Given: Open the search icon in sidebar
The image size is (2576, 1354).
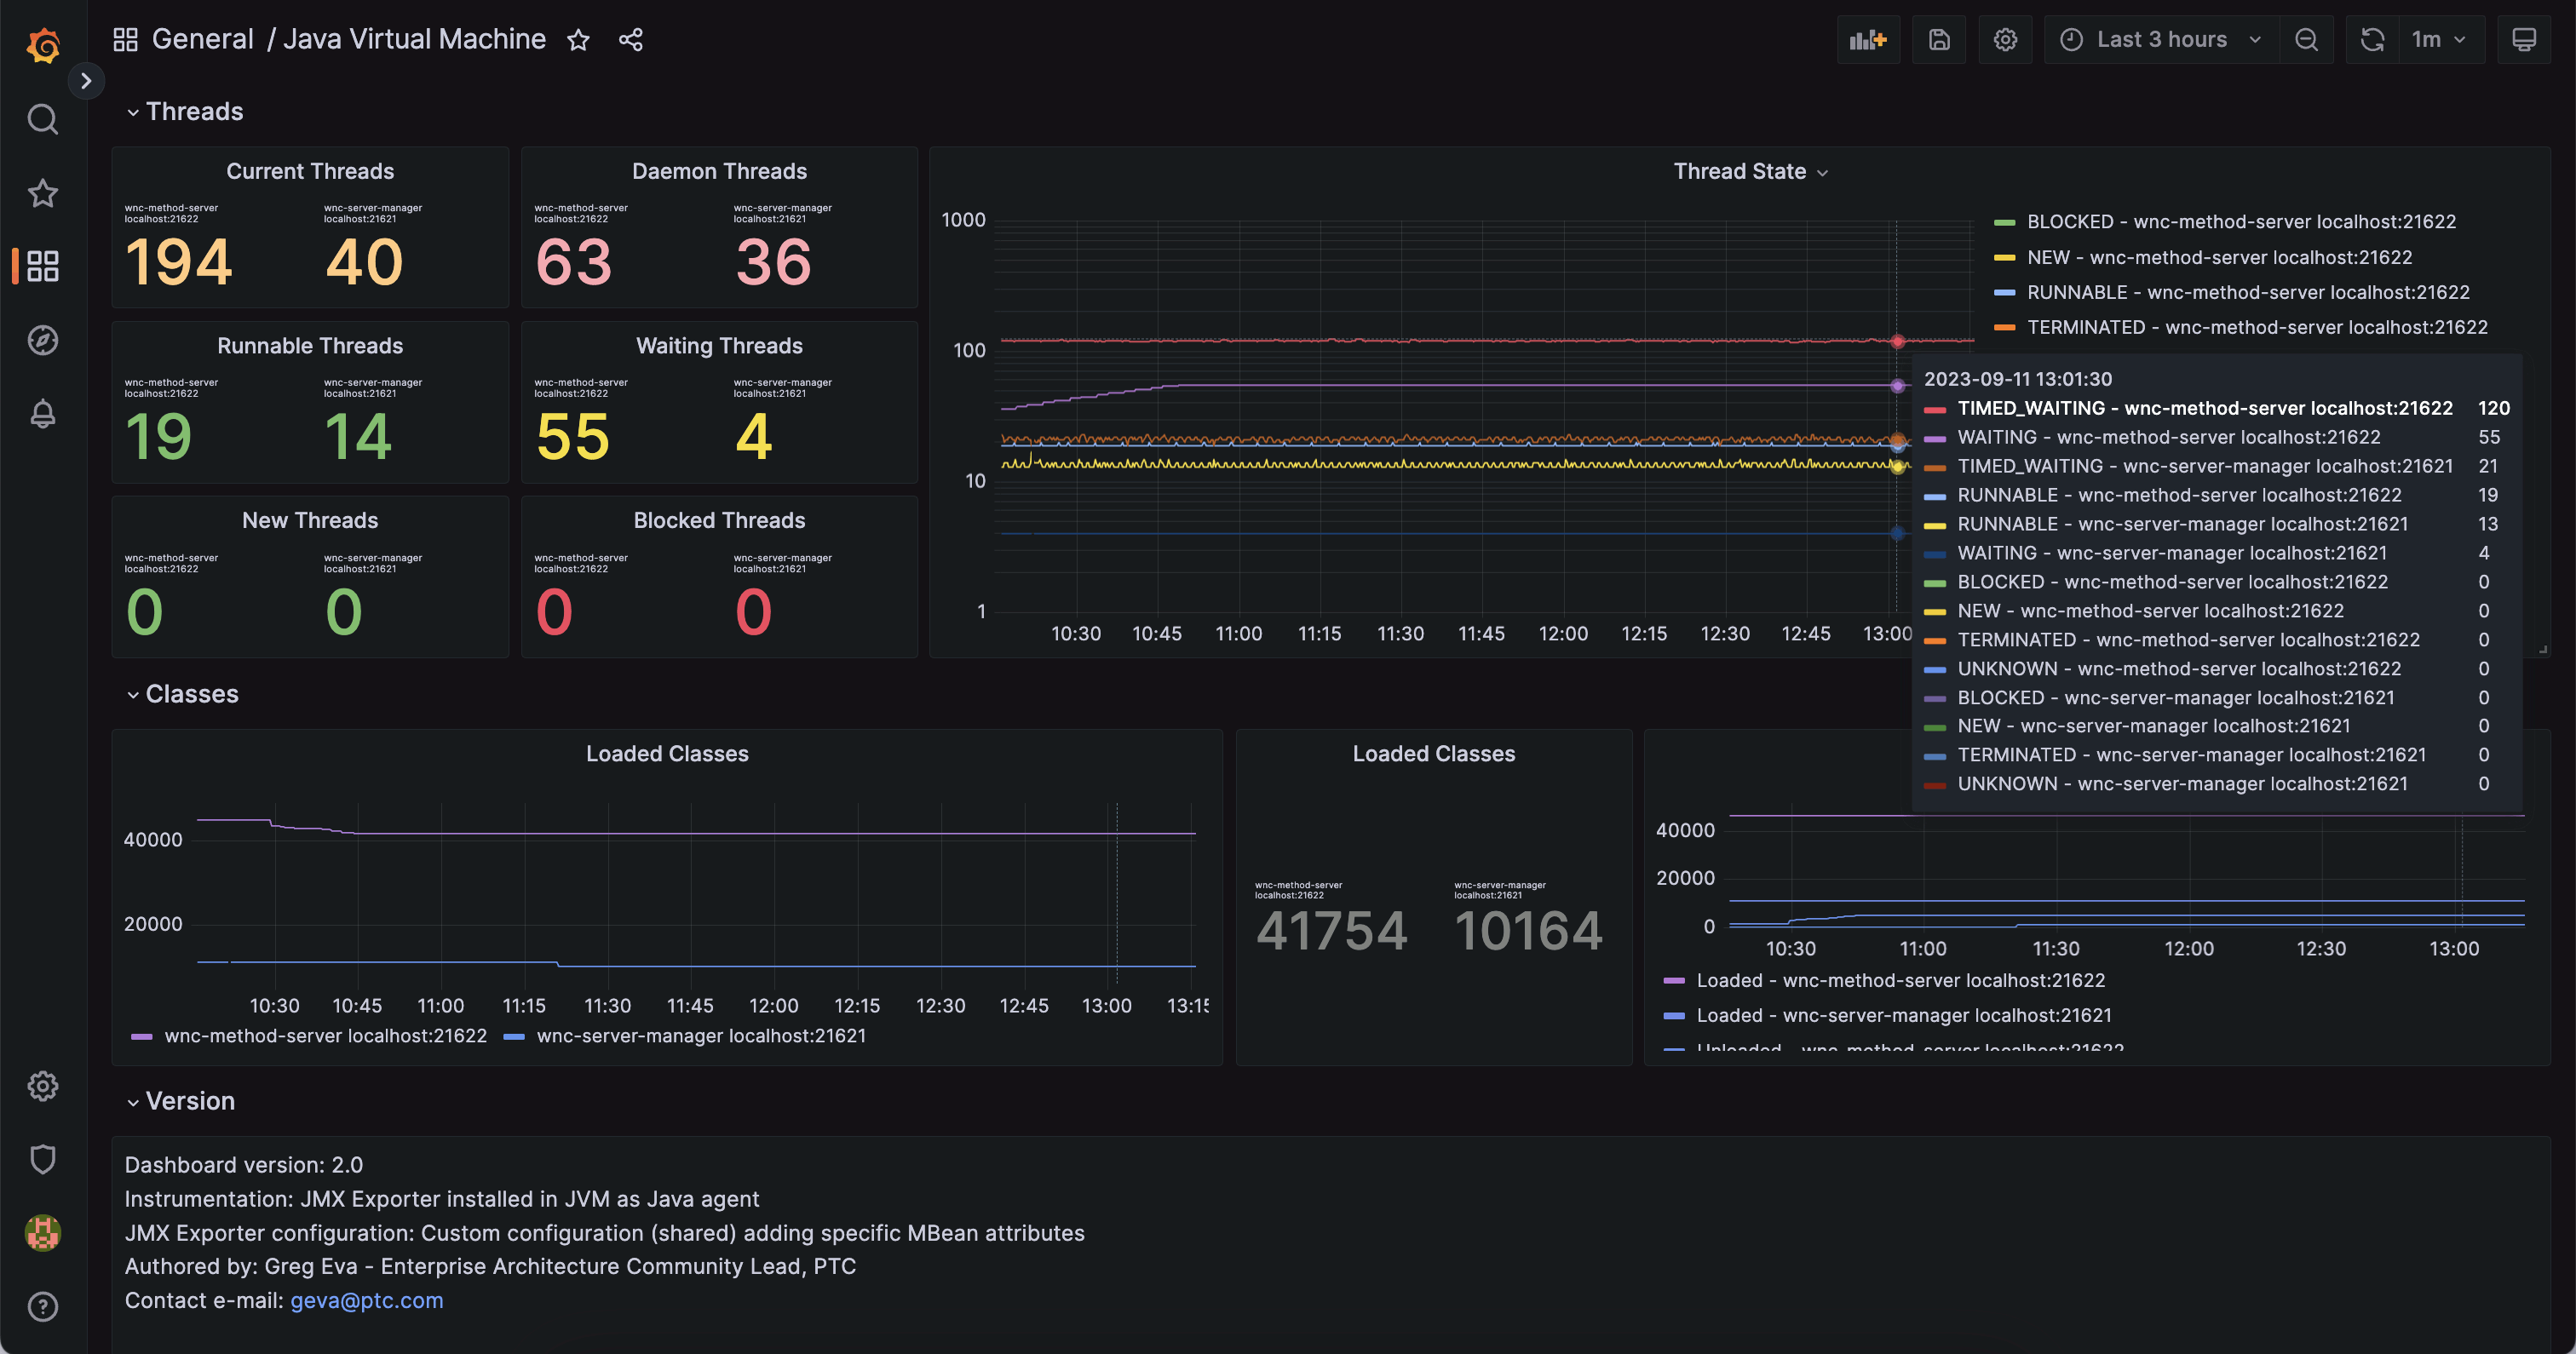Looking at the screenshot, I should pos(42,119).
